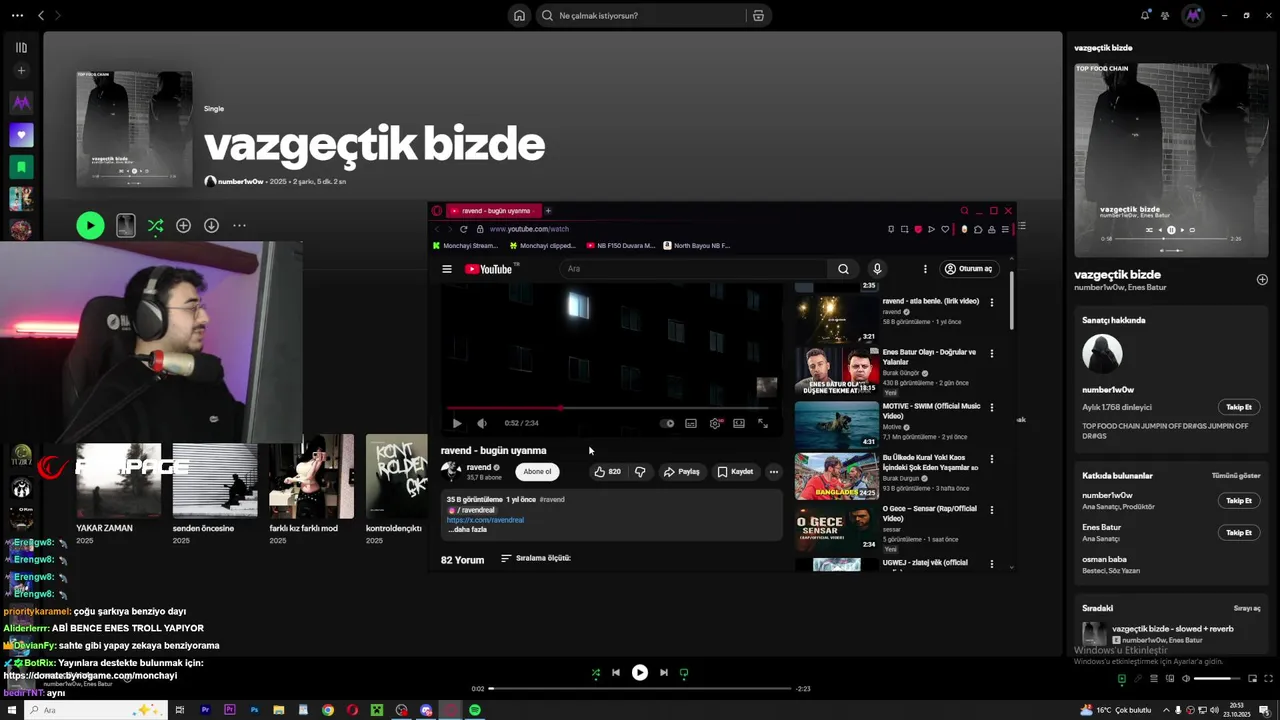
Task: Skip to next track in Spotify
Action: point(664,673)
